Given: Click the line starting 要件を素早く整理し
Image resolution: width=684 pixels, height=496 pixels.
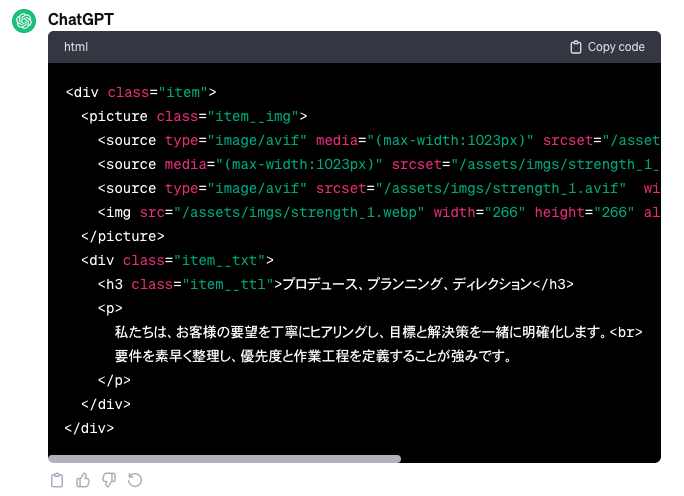Looking at the screenshot, I should 313,356.
